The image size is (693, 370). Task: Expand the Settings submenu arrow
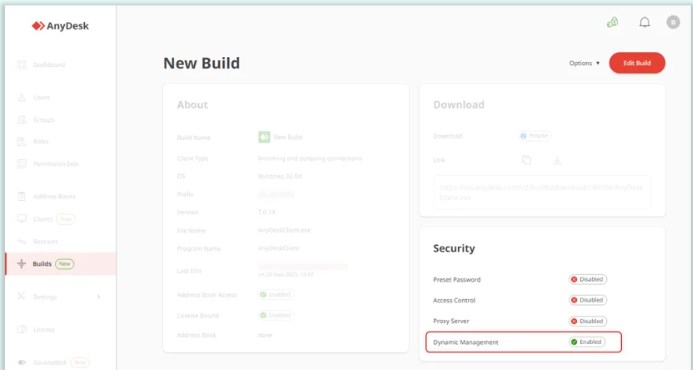coord(99,297)
